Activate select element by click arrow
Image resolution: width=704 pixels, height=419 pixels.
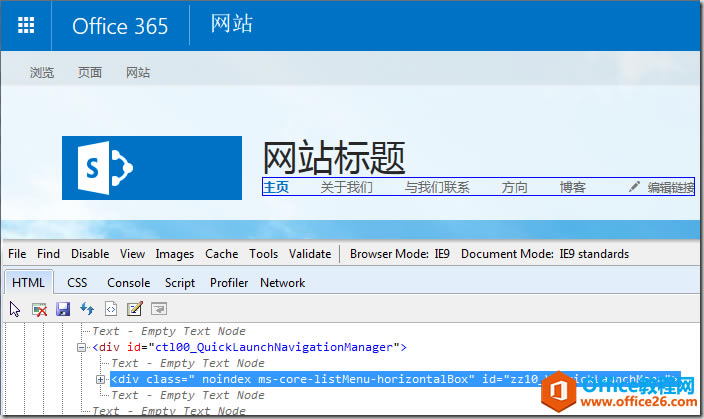[x=15, y=309]
